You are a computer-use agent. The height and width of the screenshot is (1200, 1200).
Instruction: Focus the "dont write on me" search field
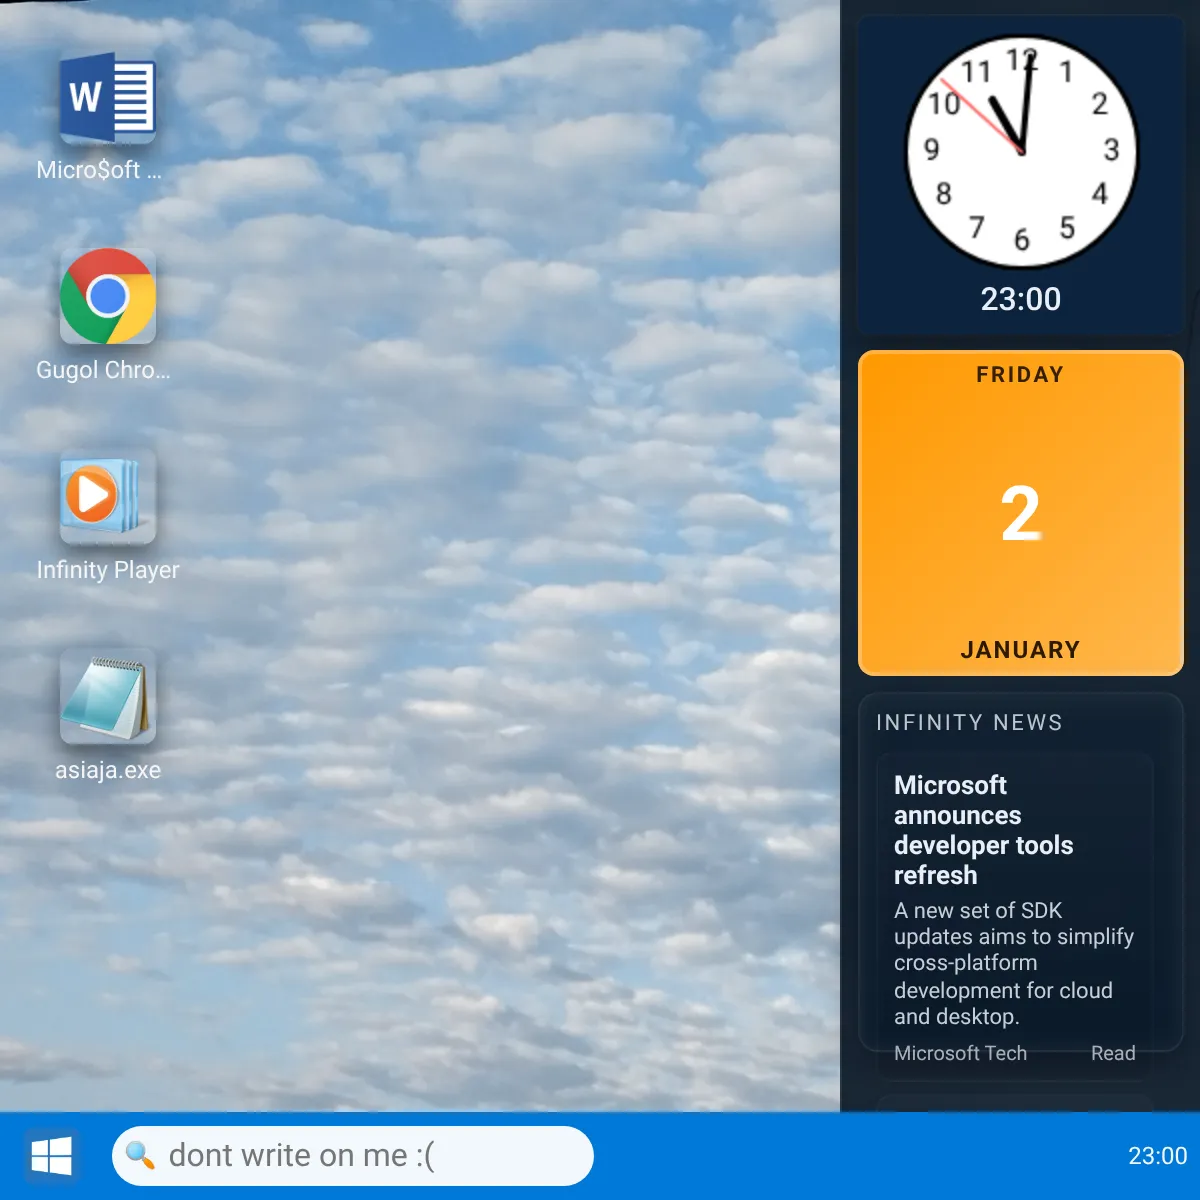370,1156
